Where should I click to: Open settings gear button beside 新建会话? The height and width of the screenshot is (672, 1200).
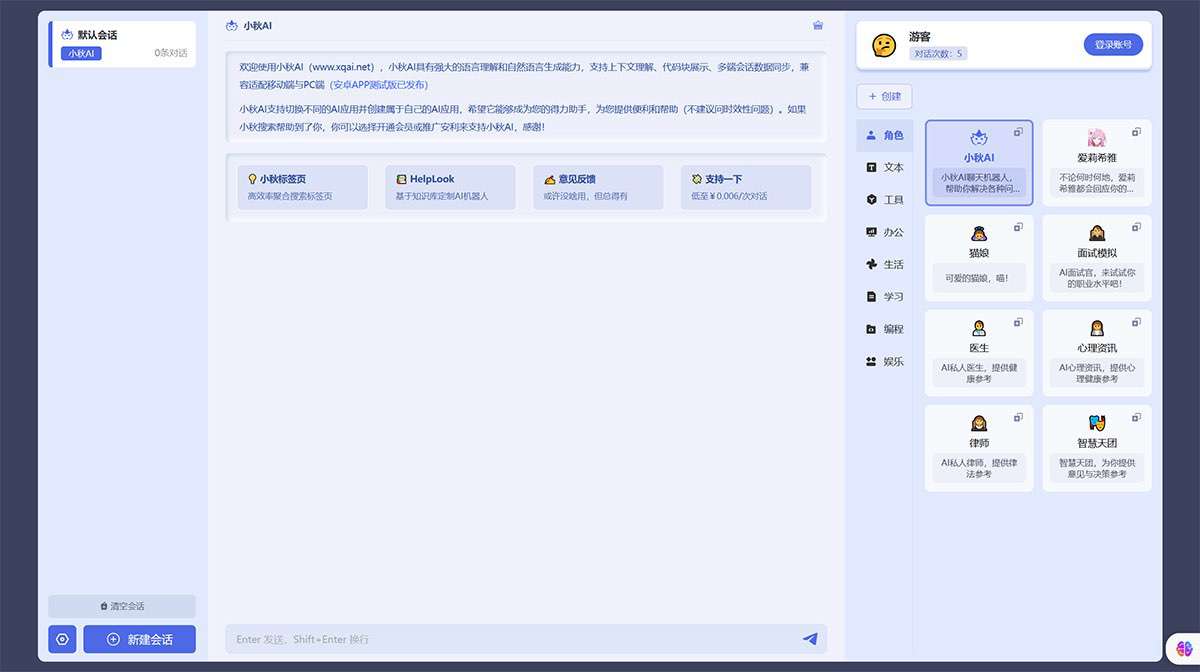[x=62, y=639]
